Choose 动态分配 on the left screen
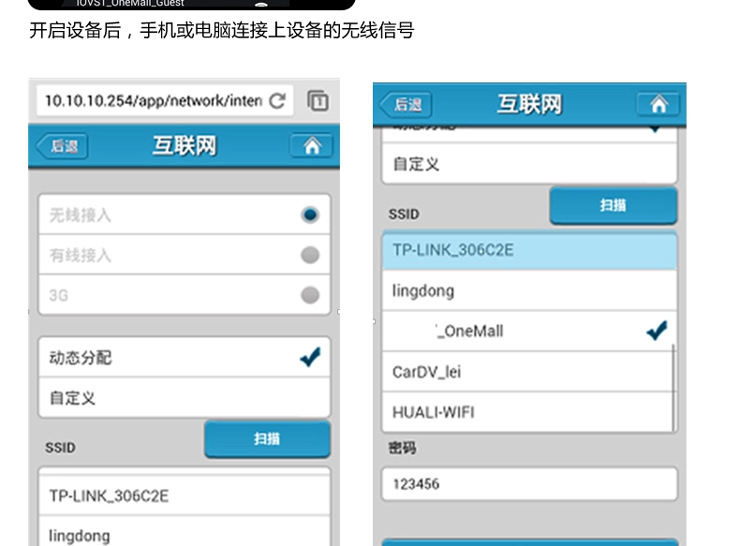This screenshot has height=546, width=740. 184,357
